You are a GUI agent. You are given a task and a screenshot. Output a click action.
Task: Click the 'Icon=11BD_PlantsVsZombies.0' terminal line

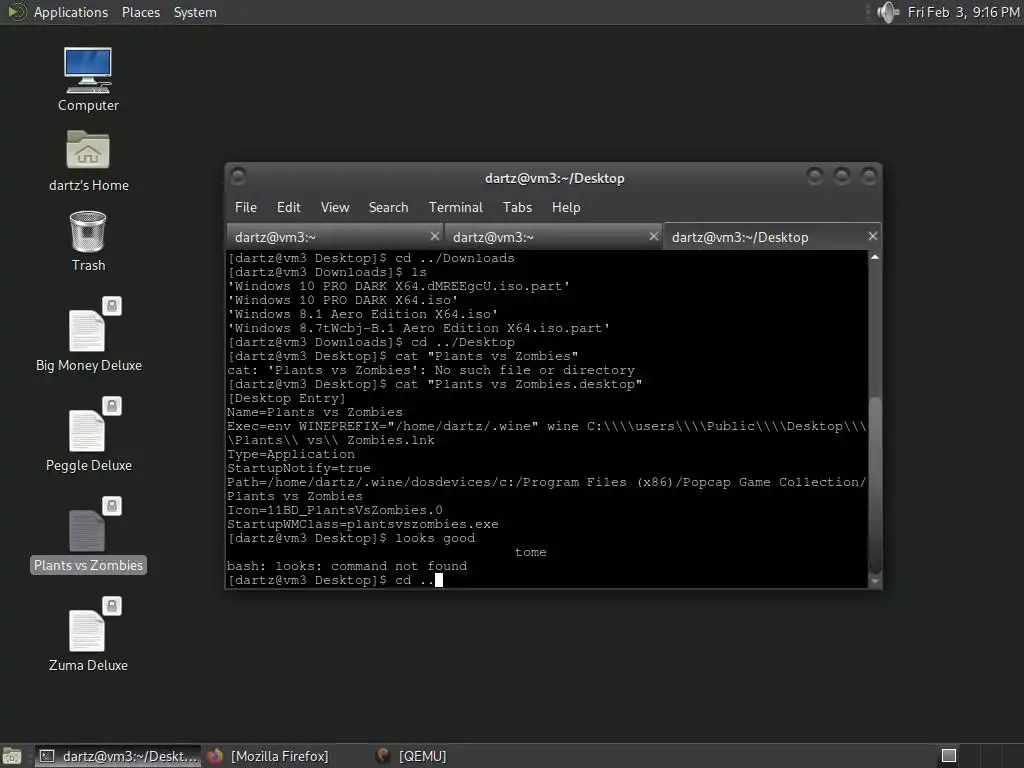334,510
